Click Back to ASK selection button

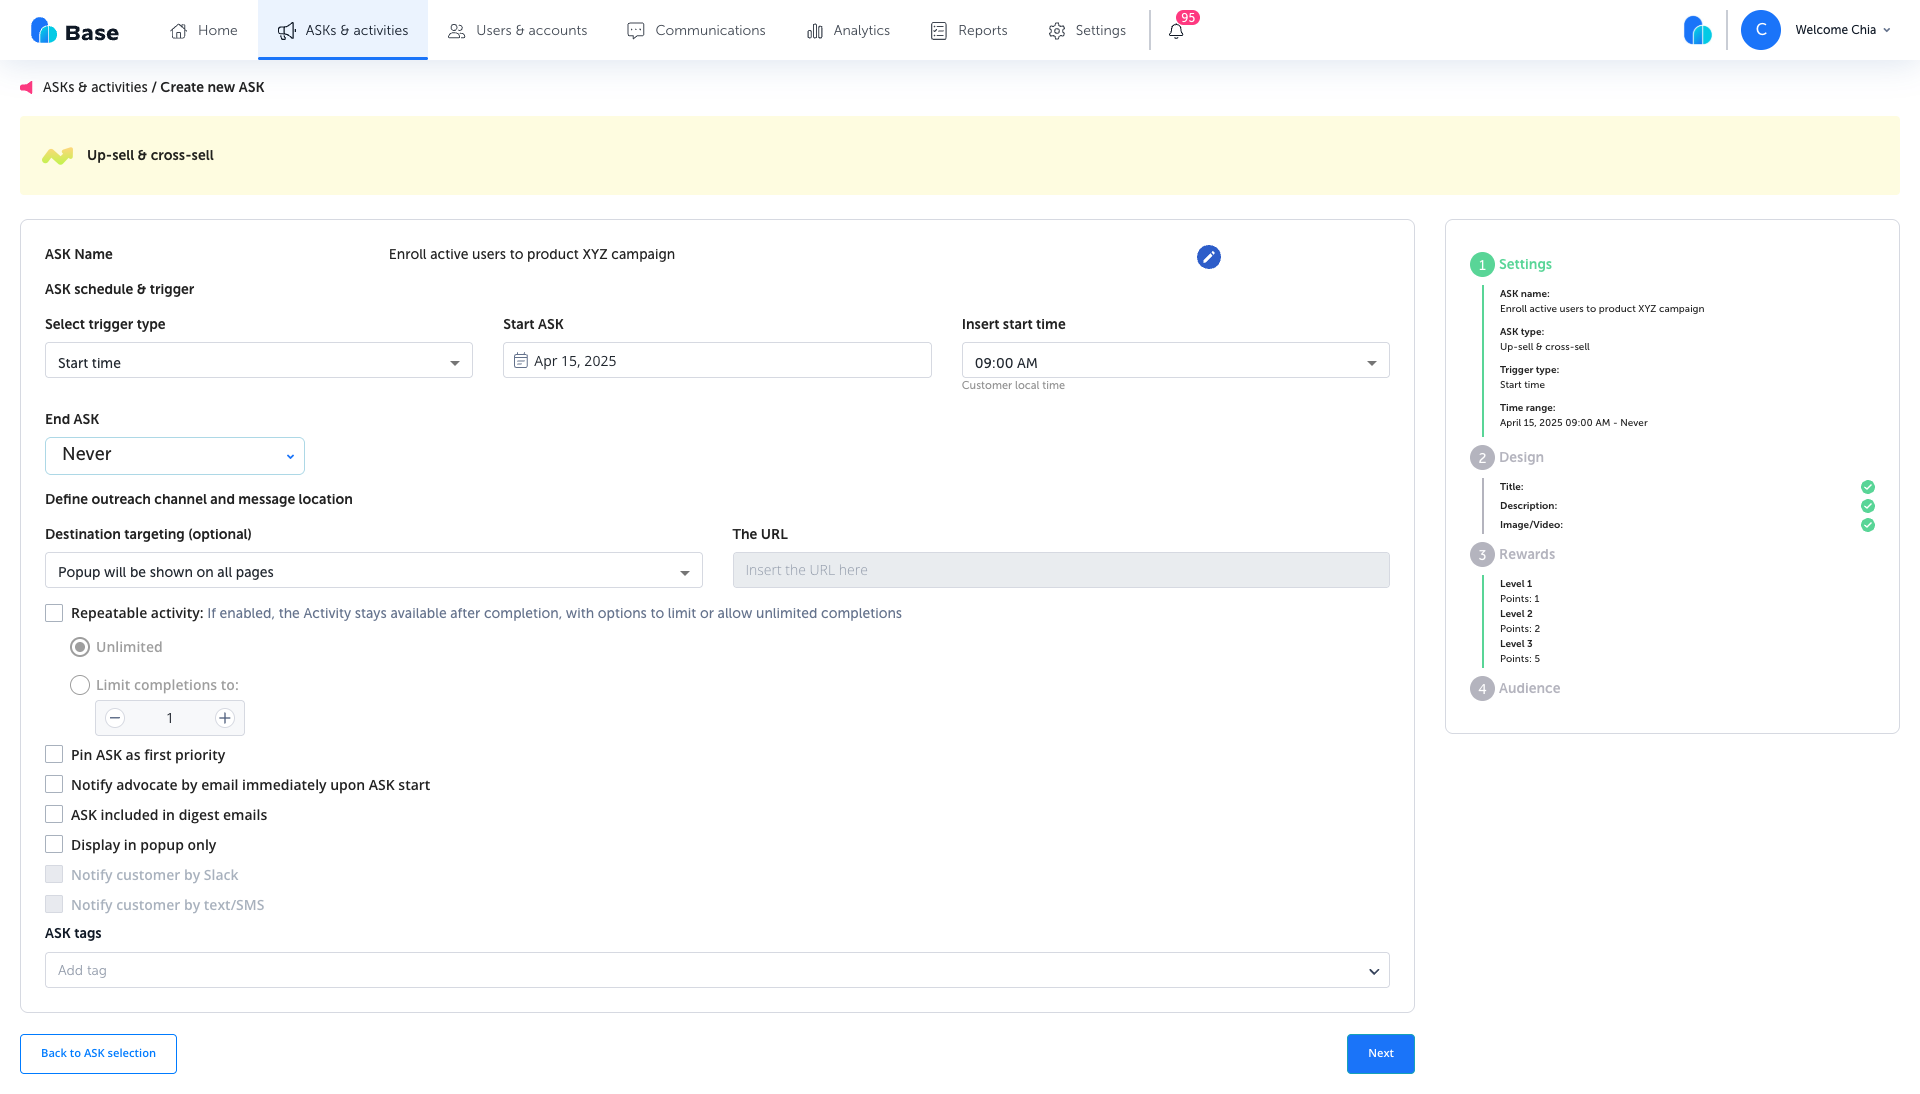pyautogui.click(x=98, y=1054)
